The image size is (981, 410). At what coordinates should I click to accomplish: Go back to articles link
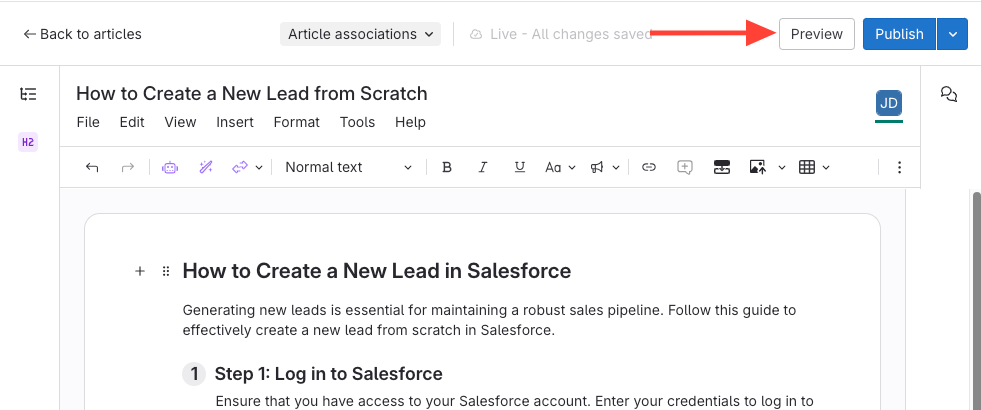pos(82,34)
